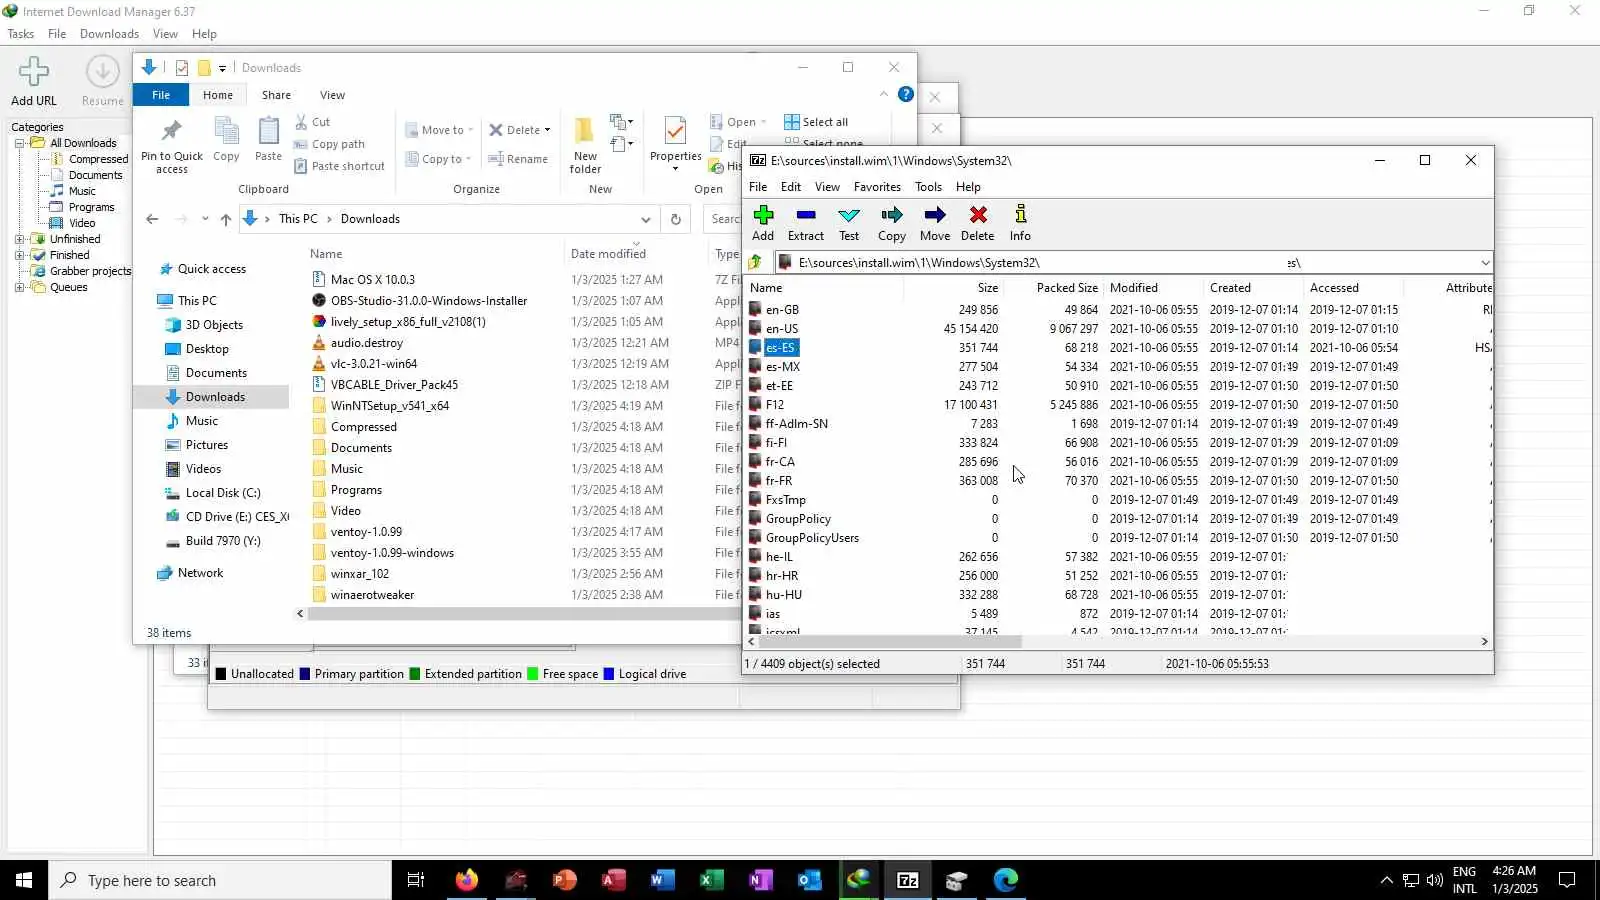Go up one folder in 7-Zip
The image size is (1600, 900).
756,262
